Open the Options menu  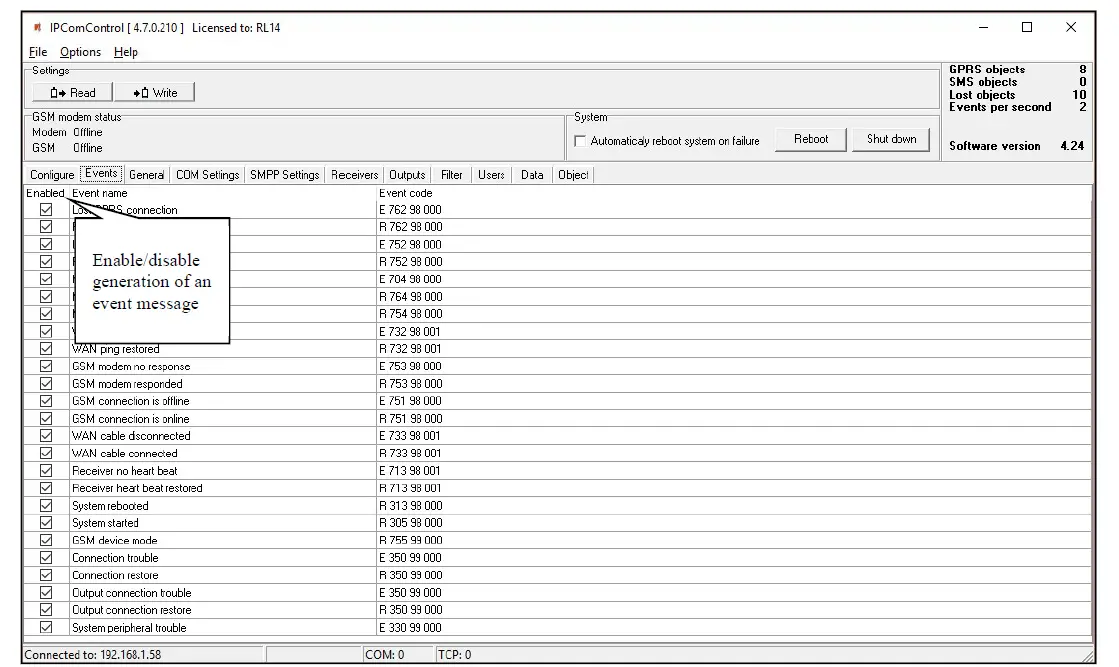tap(81, 52)
